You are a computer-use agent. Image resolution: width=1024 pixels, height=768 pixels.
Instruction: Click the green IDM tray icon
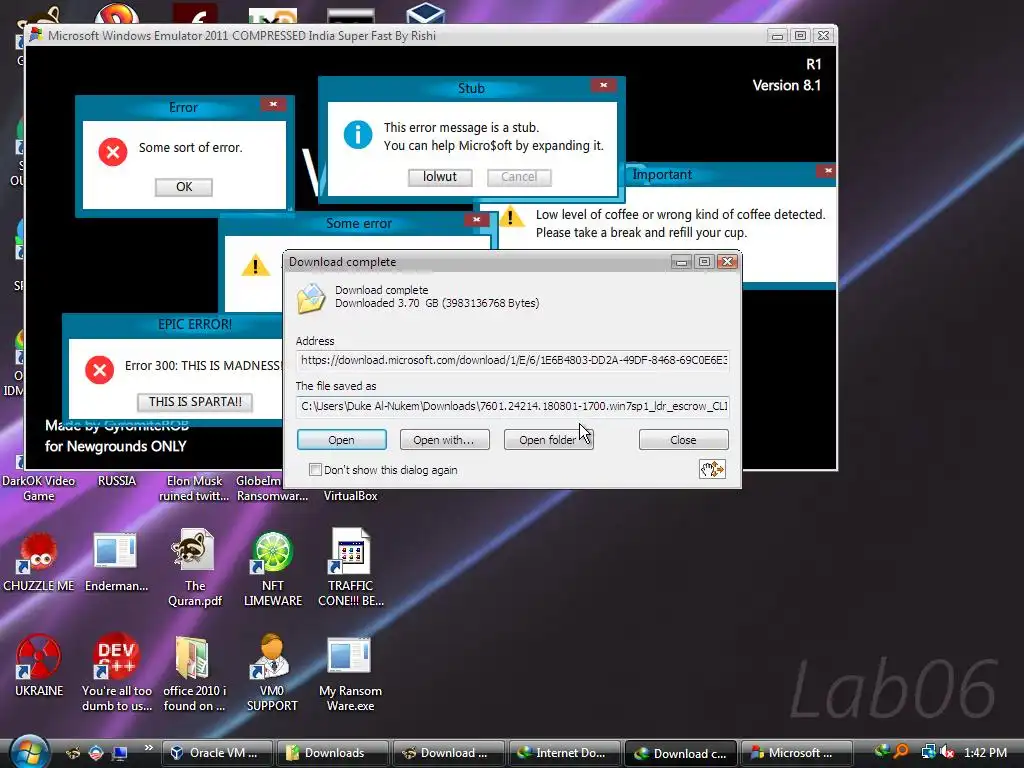click(882, 752)
